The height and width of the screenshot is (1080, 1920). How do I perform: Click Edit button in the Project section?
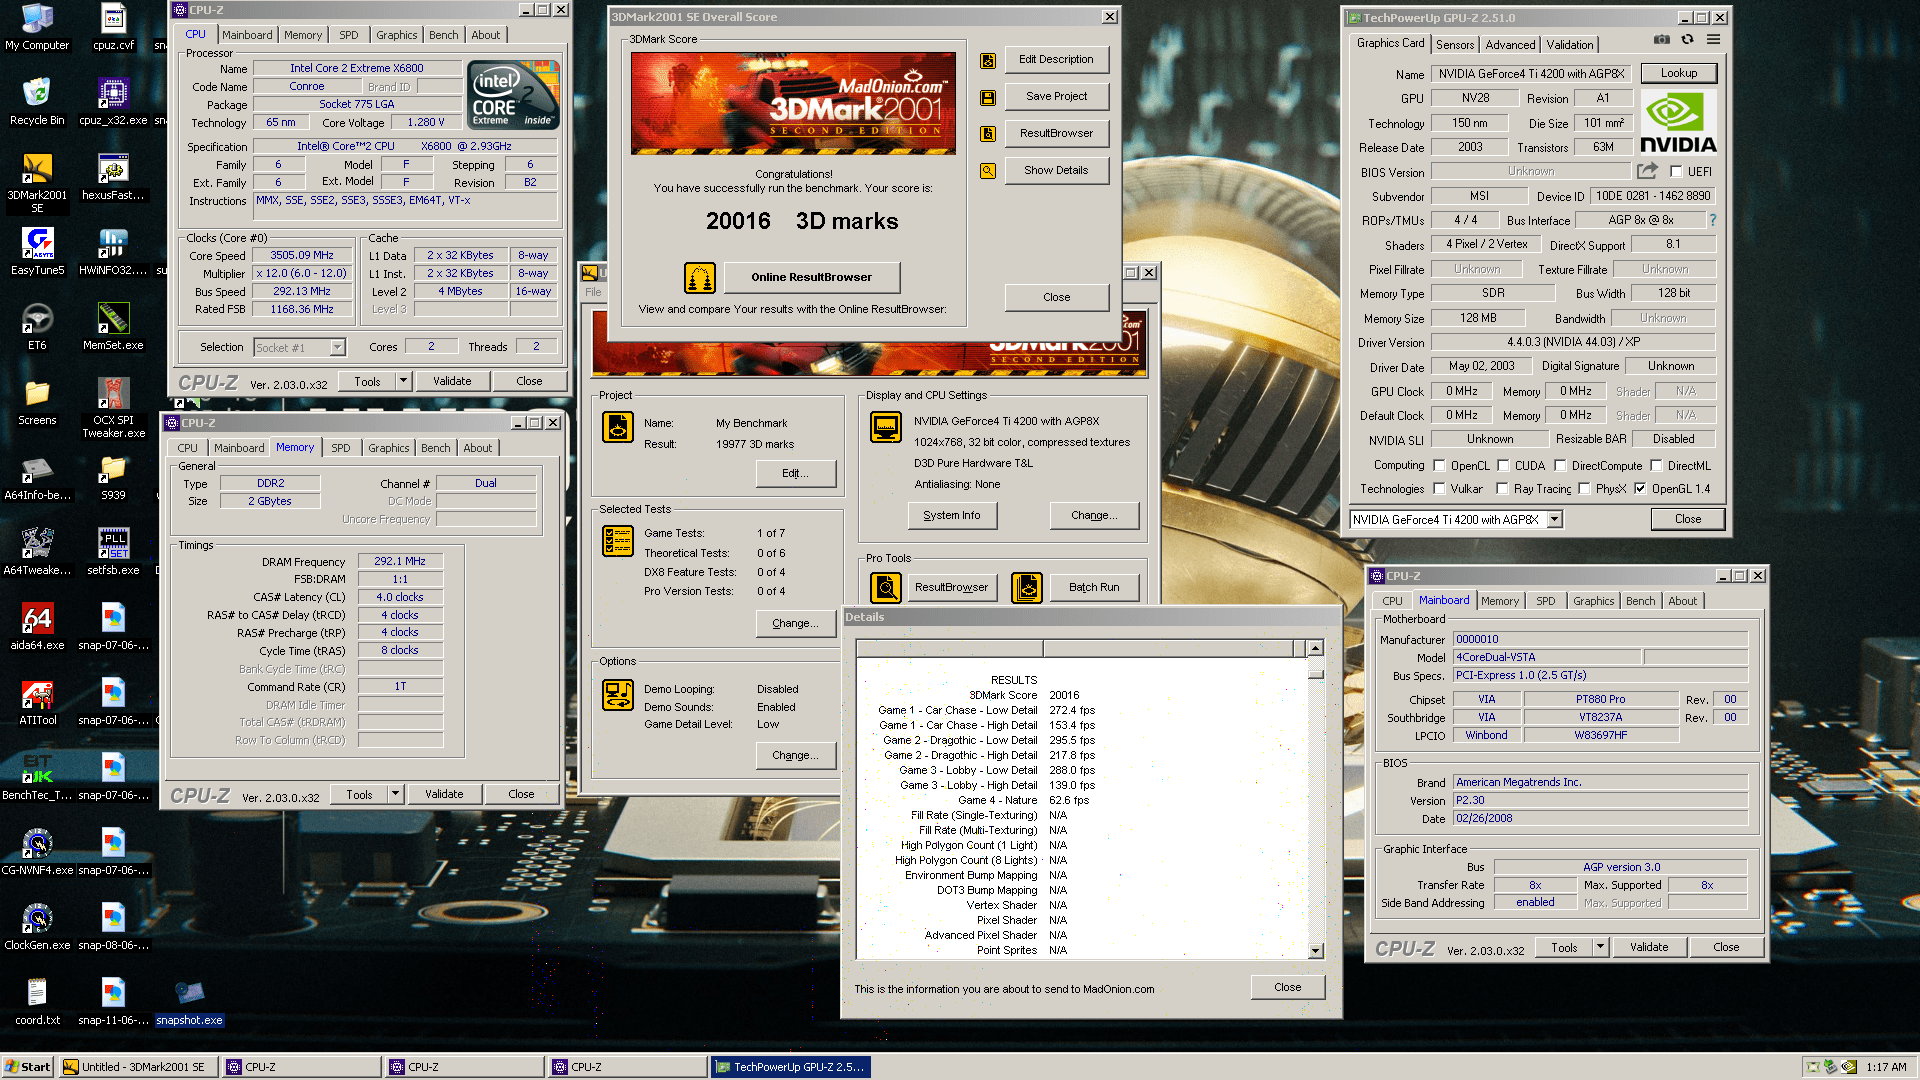pyautogui.click(x=796, y=473)
